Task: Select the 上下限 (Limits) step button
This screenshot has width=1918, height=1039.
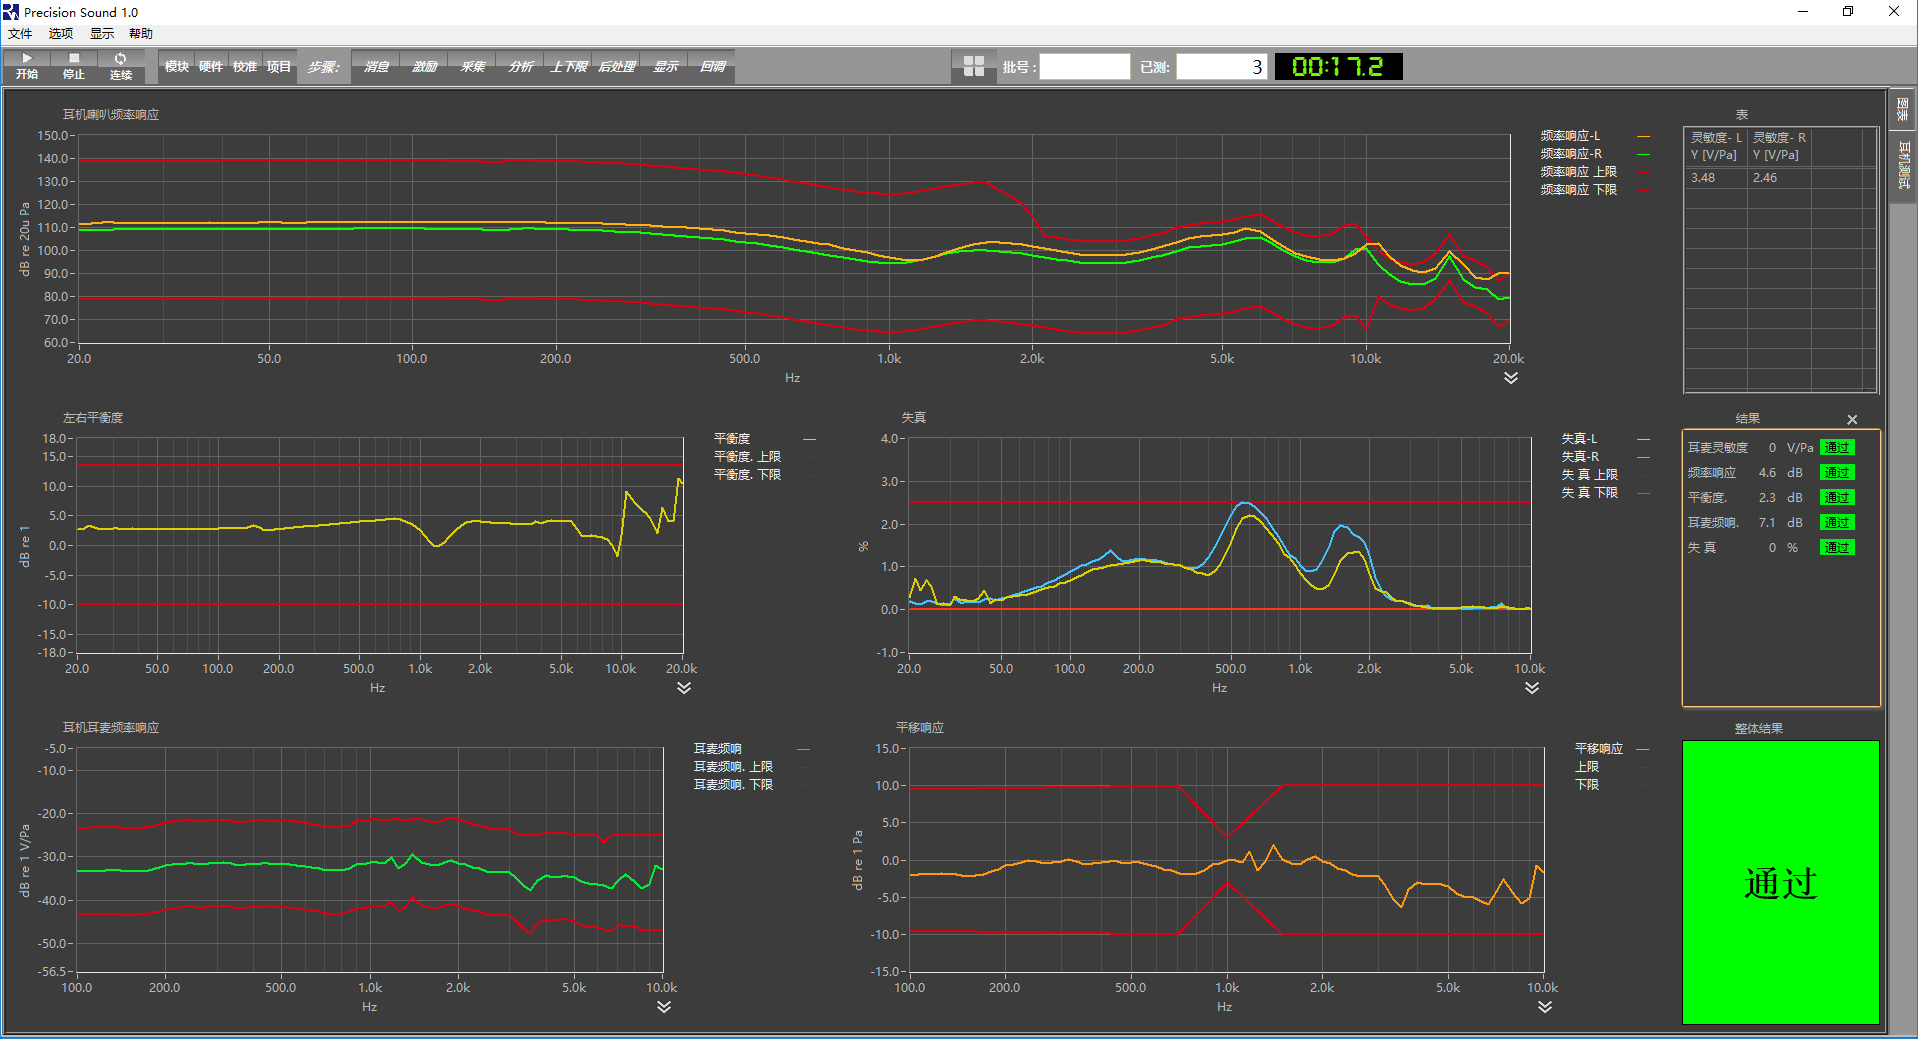Action: click(x=568, y=67)
